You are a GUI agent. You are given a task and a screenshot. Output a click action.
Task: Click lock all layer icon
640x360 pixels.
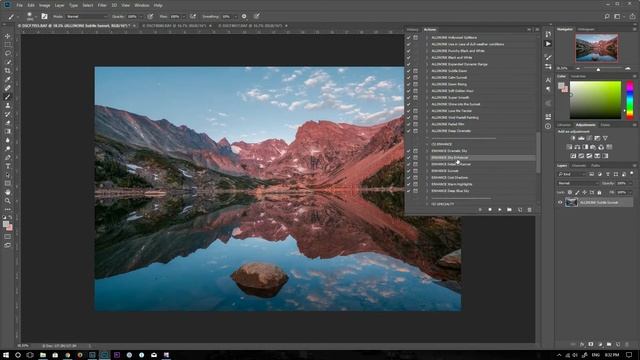click(599, 192)
